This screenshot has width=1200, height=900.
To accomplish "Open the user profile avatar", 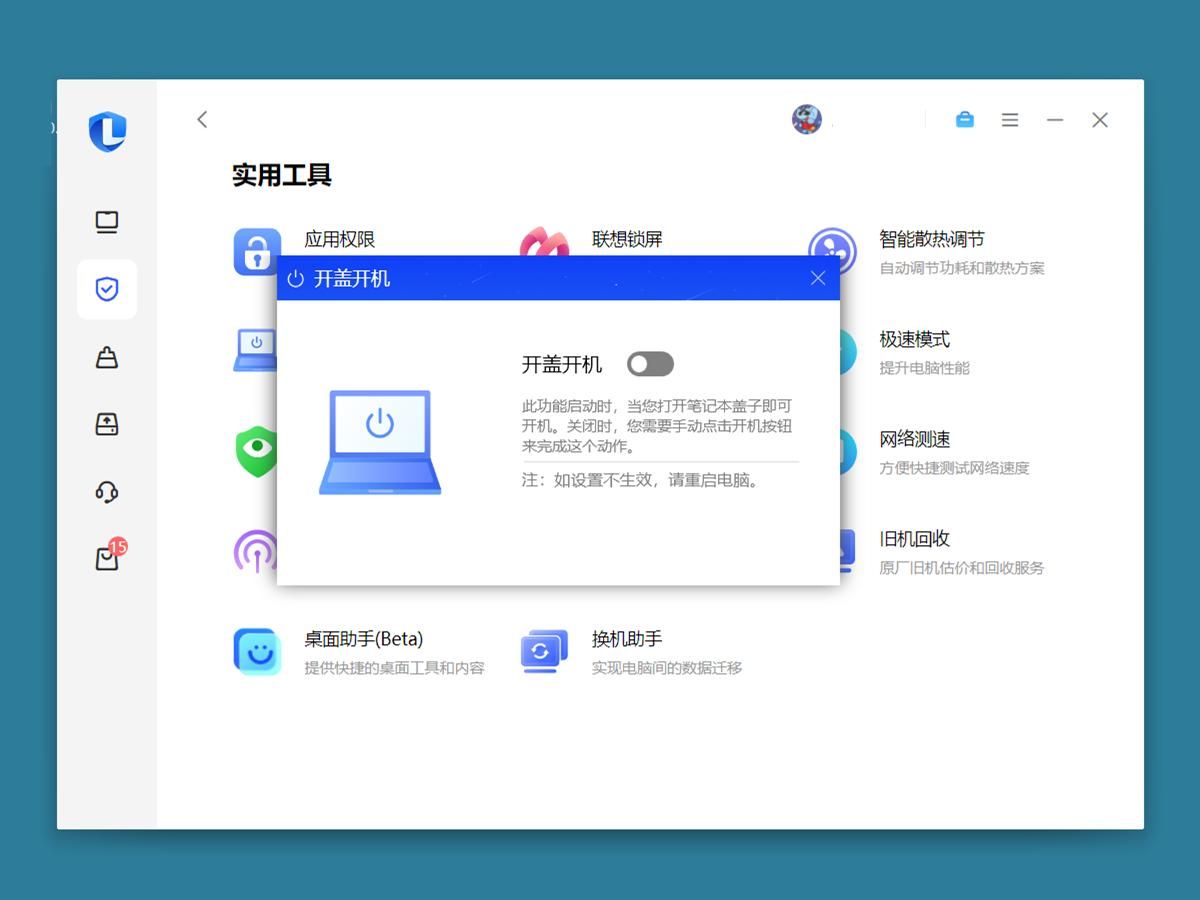I will click(806, 119).
